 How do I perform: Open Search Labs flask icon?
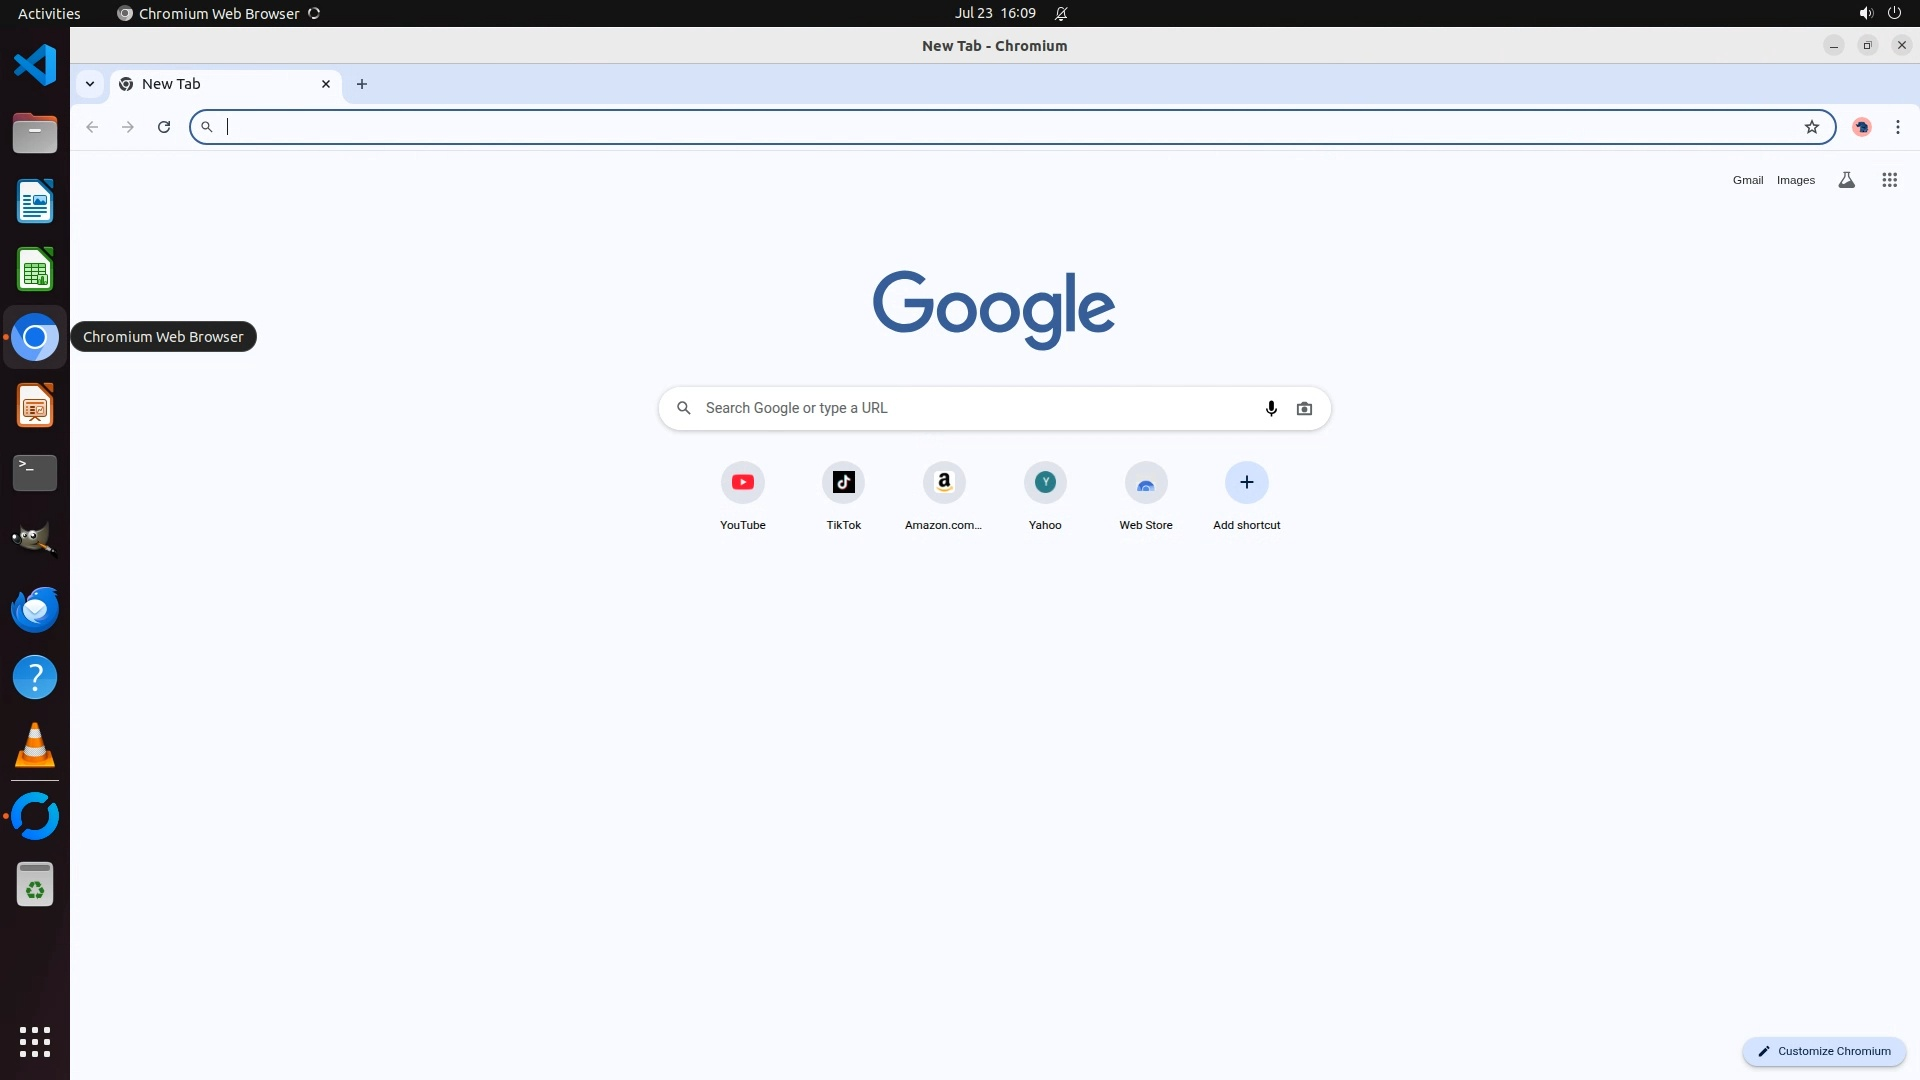point(1846,180)
